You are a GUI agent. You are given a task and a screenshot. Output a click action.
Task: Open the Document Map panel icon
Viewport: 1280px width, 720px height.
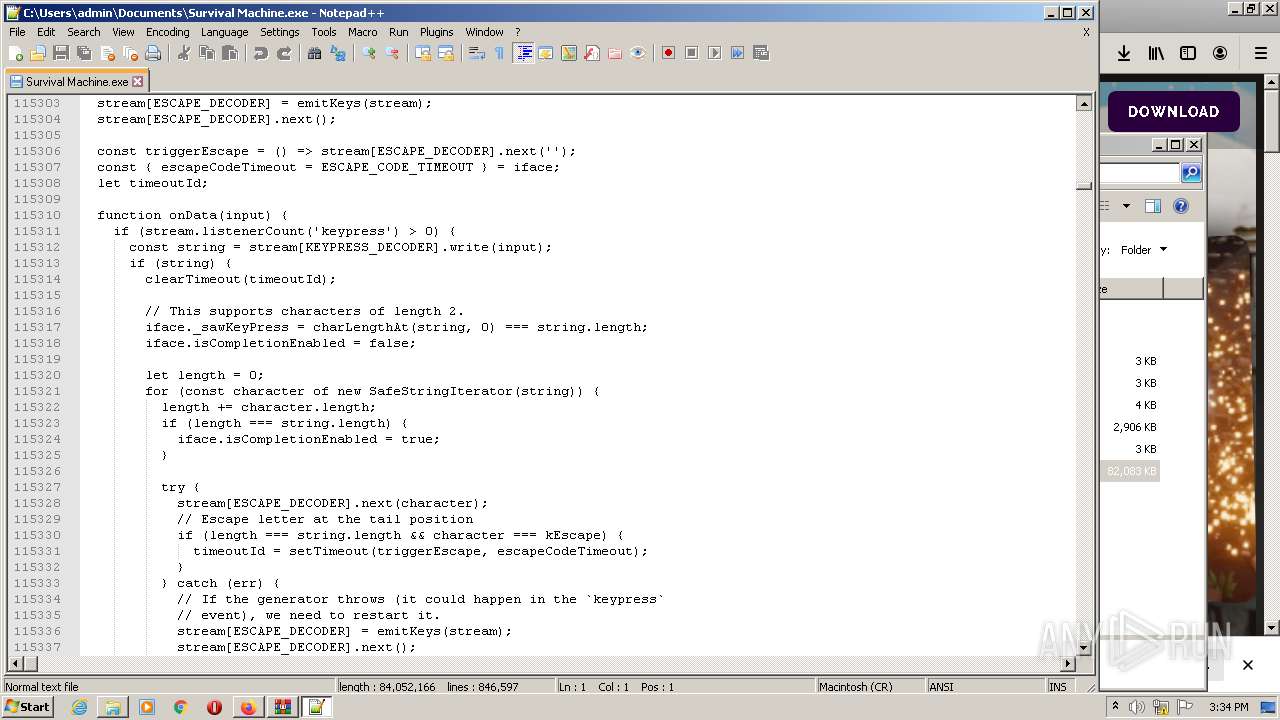coord(569,53)
